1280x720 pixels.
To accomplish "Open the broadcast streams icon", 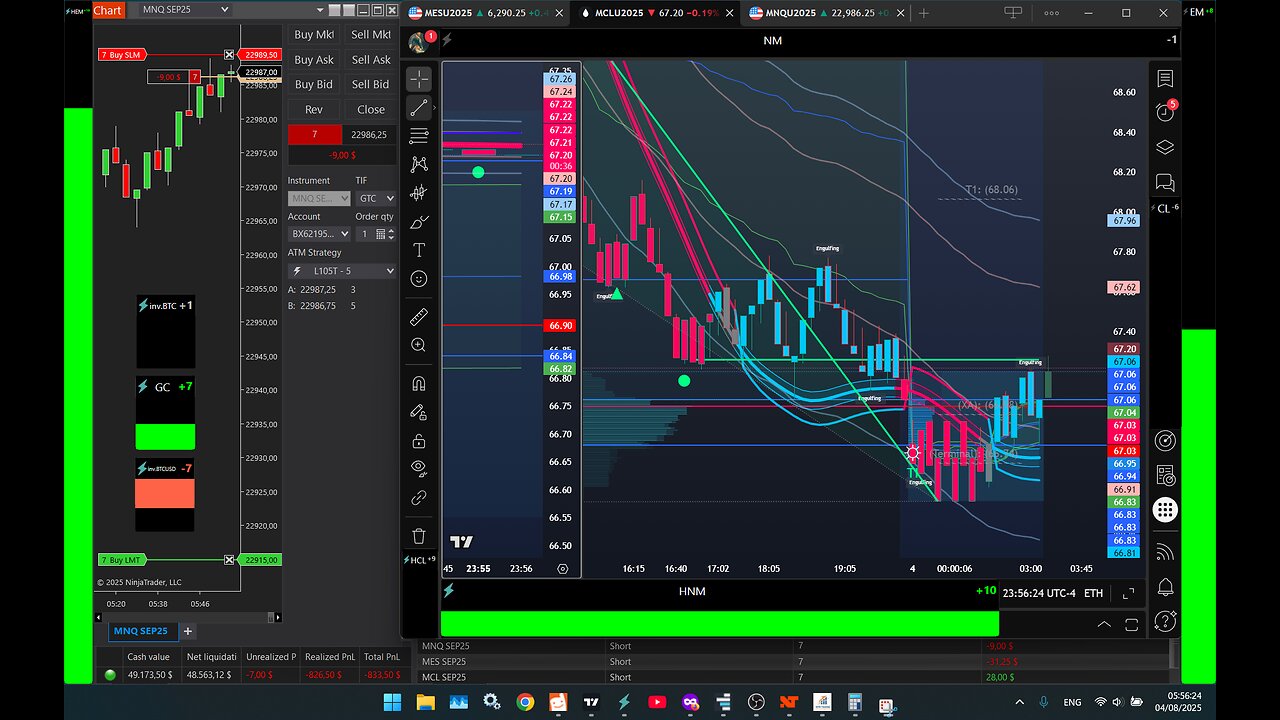I will pyautogui.click(x=1165, y=551).
